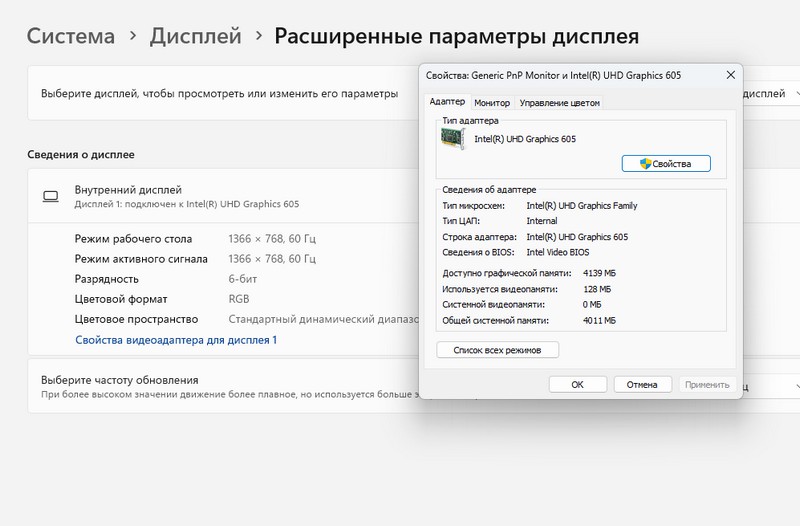Navigate to Дисплей in the breadcrumb
Image resolution: width=800 pixels, height=526 pixels.
pyautogui.click(x=195, y=36)
